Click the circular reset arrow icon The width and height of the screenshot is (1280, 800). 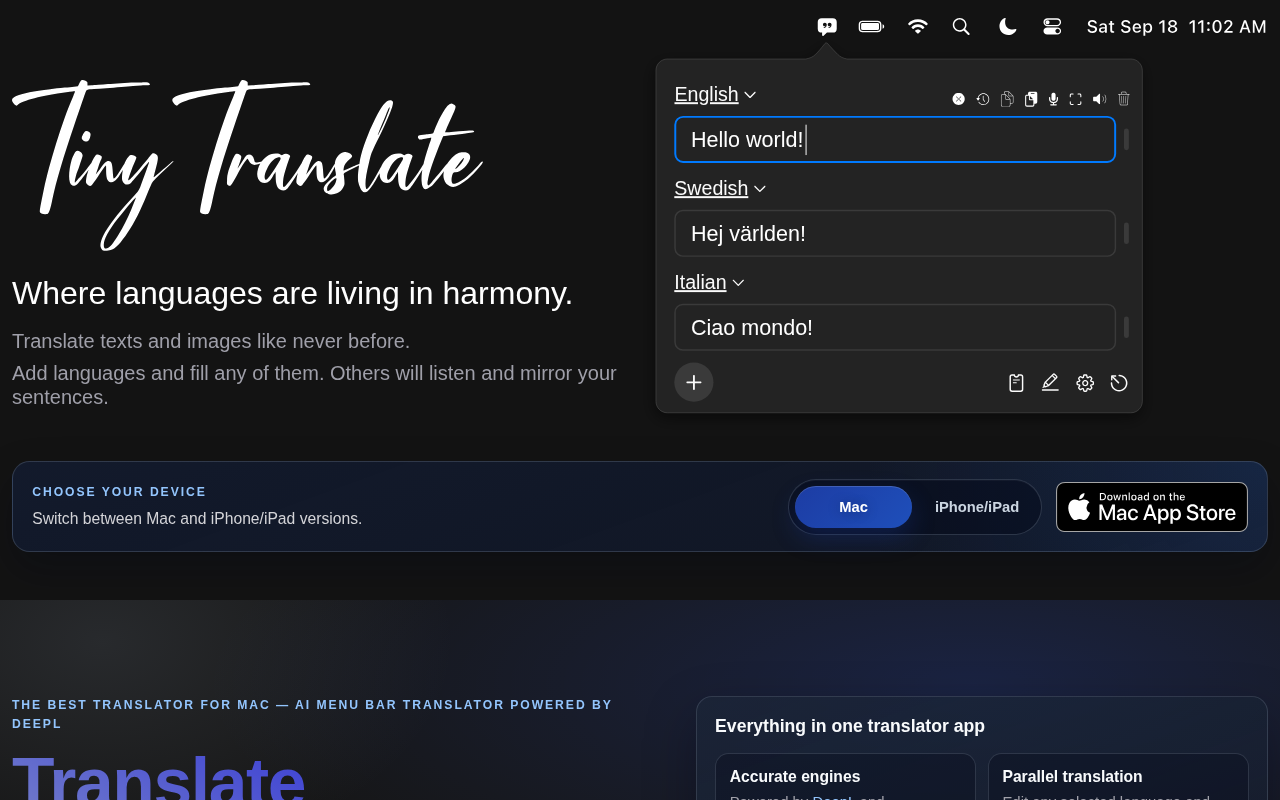(x=1119, y=383)
